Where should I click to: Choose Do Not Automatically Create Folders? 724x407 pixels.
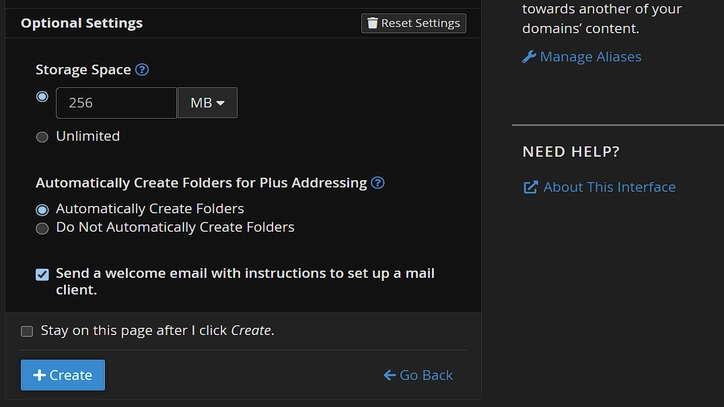point(42,228)
